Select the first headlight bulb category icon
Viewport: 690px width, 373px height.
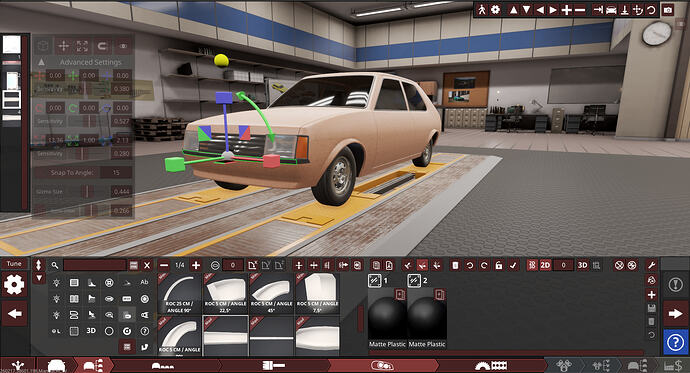[x=56, y=282]
